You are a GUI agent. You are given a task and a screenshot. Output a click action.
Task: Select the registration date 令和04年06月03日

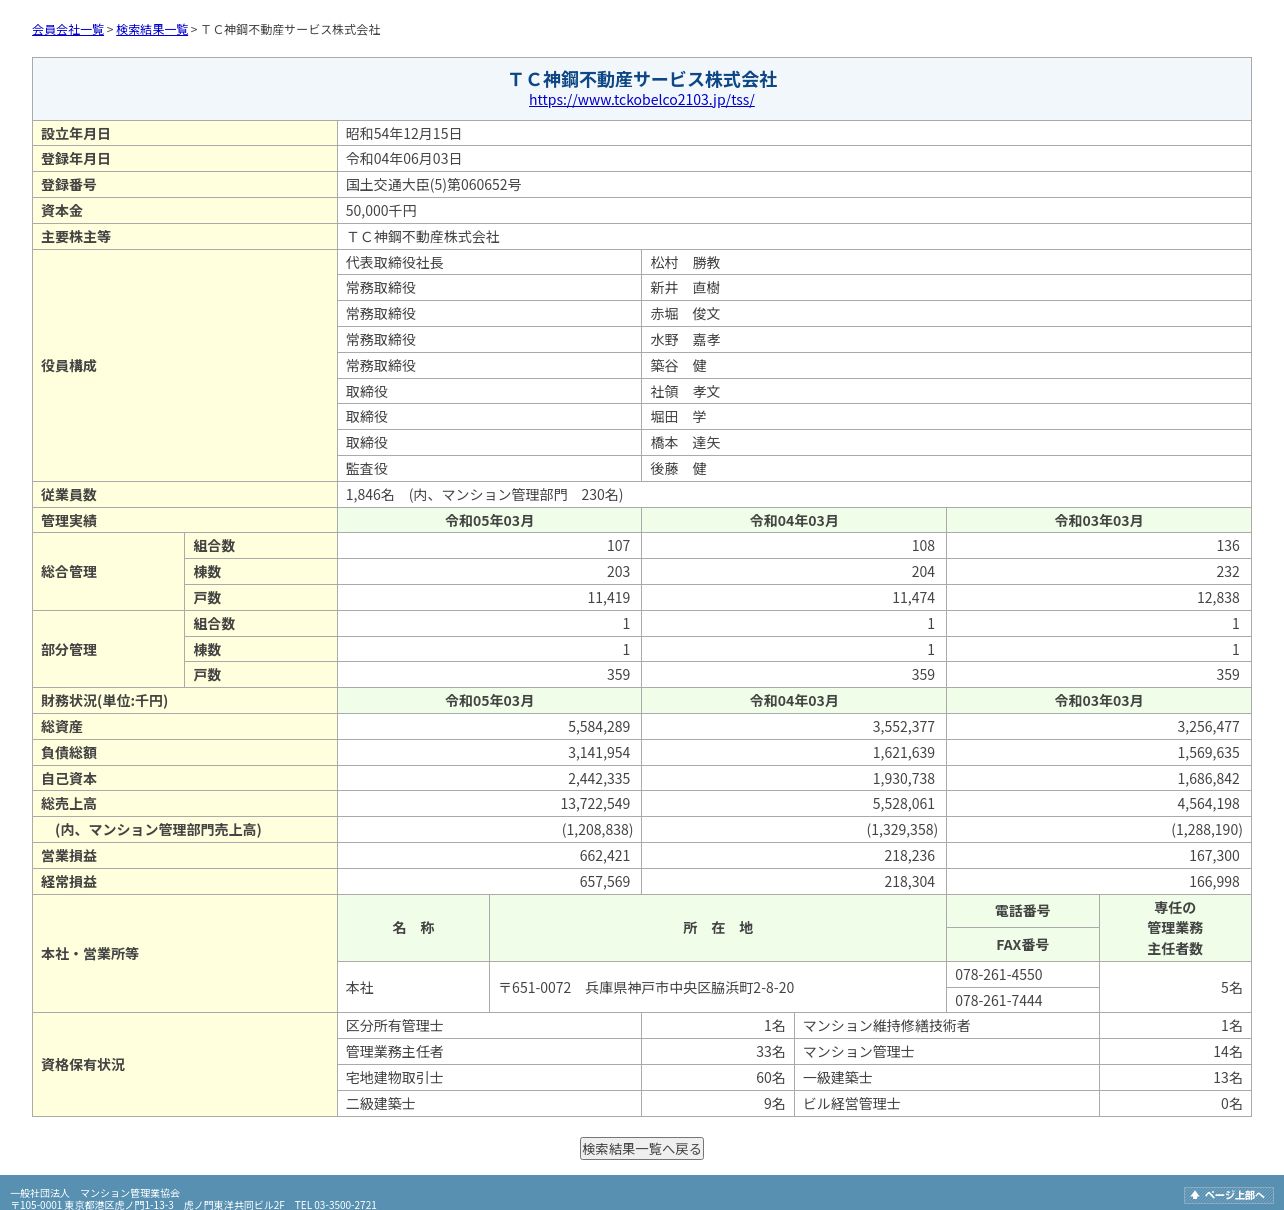(404, 159)
